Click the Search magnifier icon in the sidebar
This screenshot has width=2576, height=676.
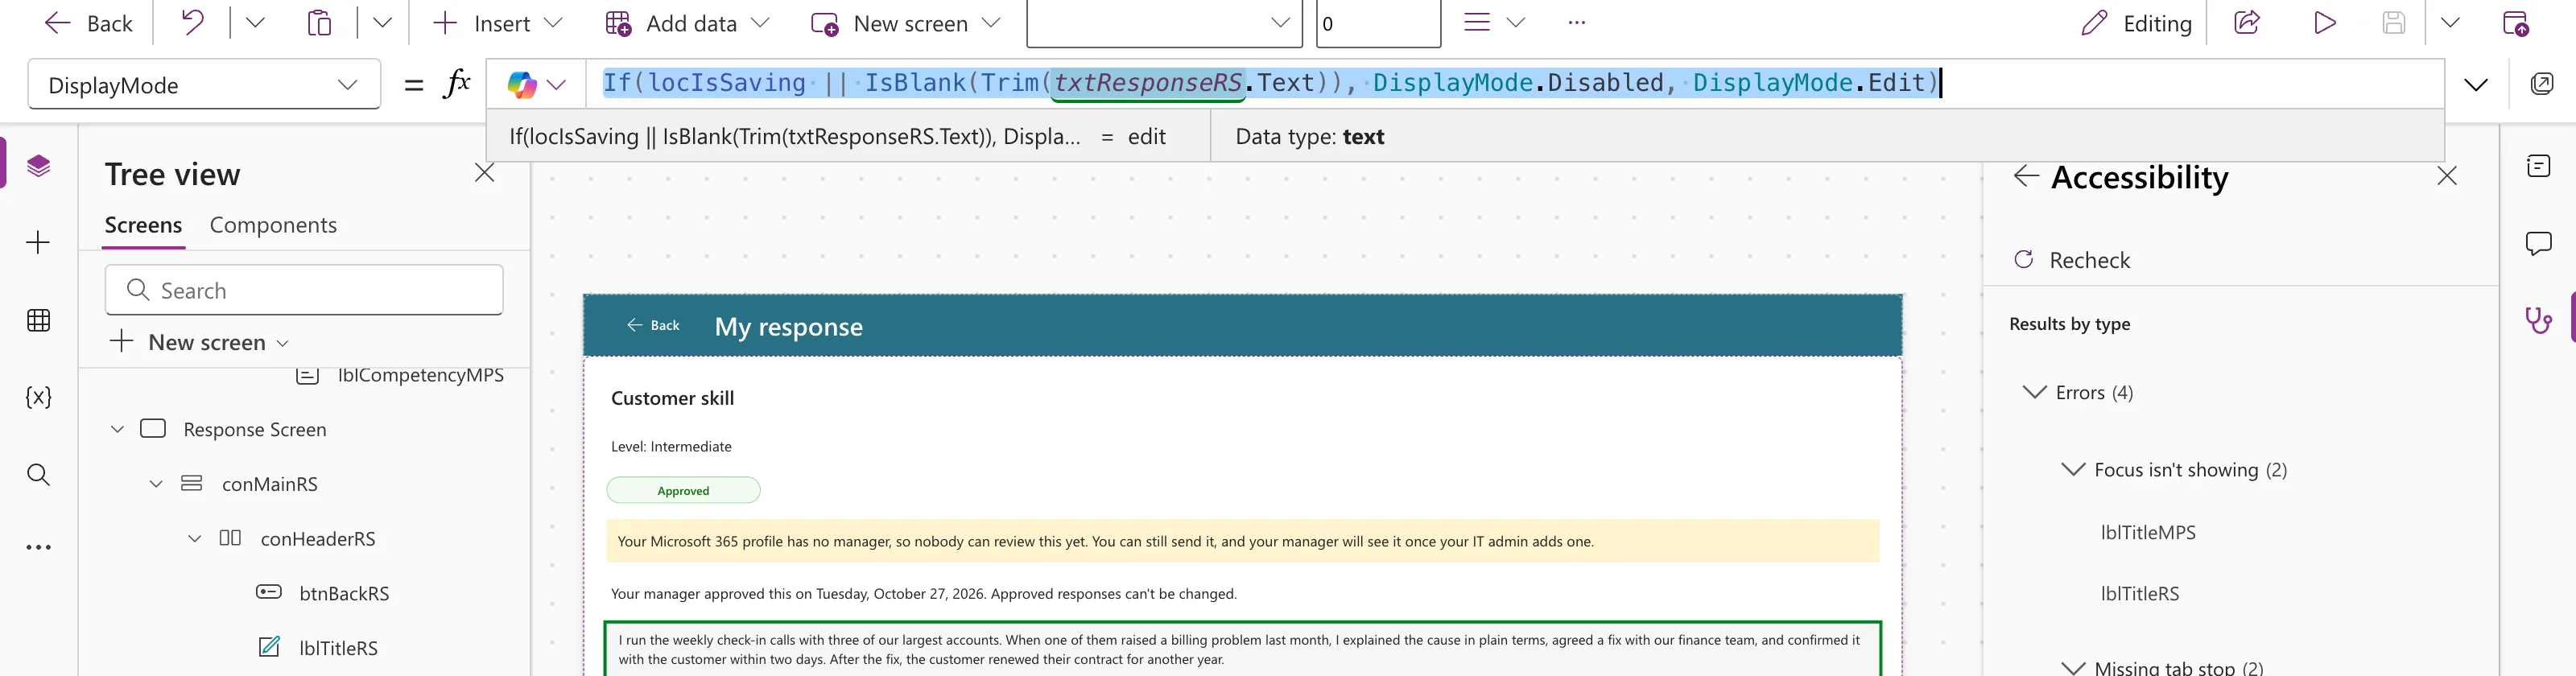coord(38,474)
